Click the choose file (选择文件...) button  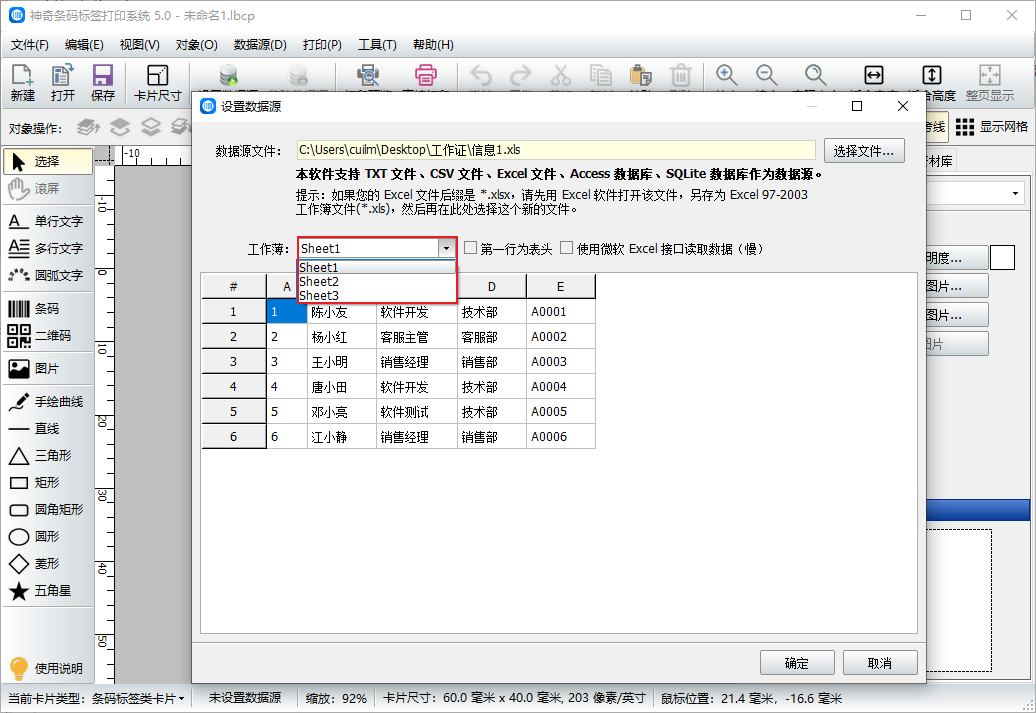point(864,151)
